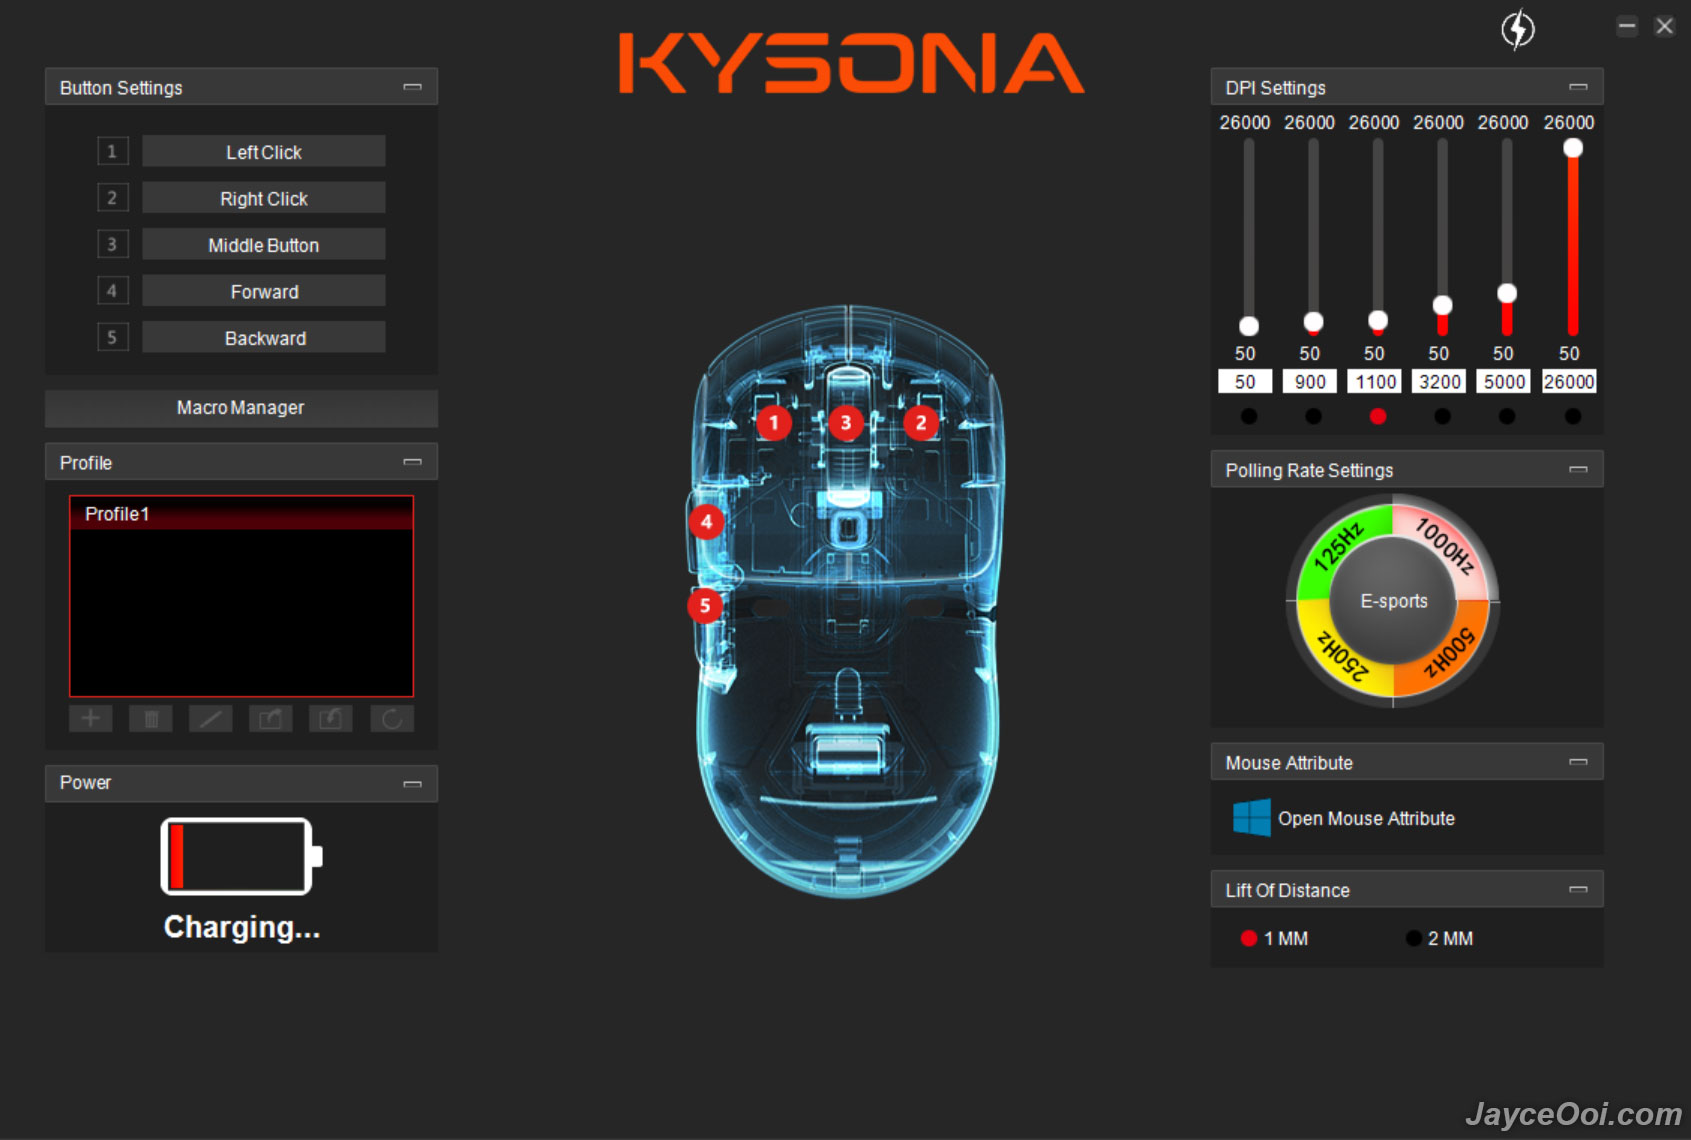Select mouse button marker 1 on the diagram

[x=773, y=423]
